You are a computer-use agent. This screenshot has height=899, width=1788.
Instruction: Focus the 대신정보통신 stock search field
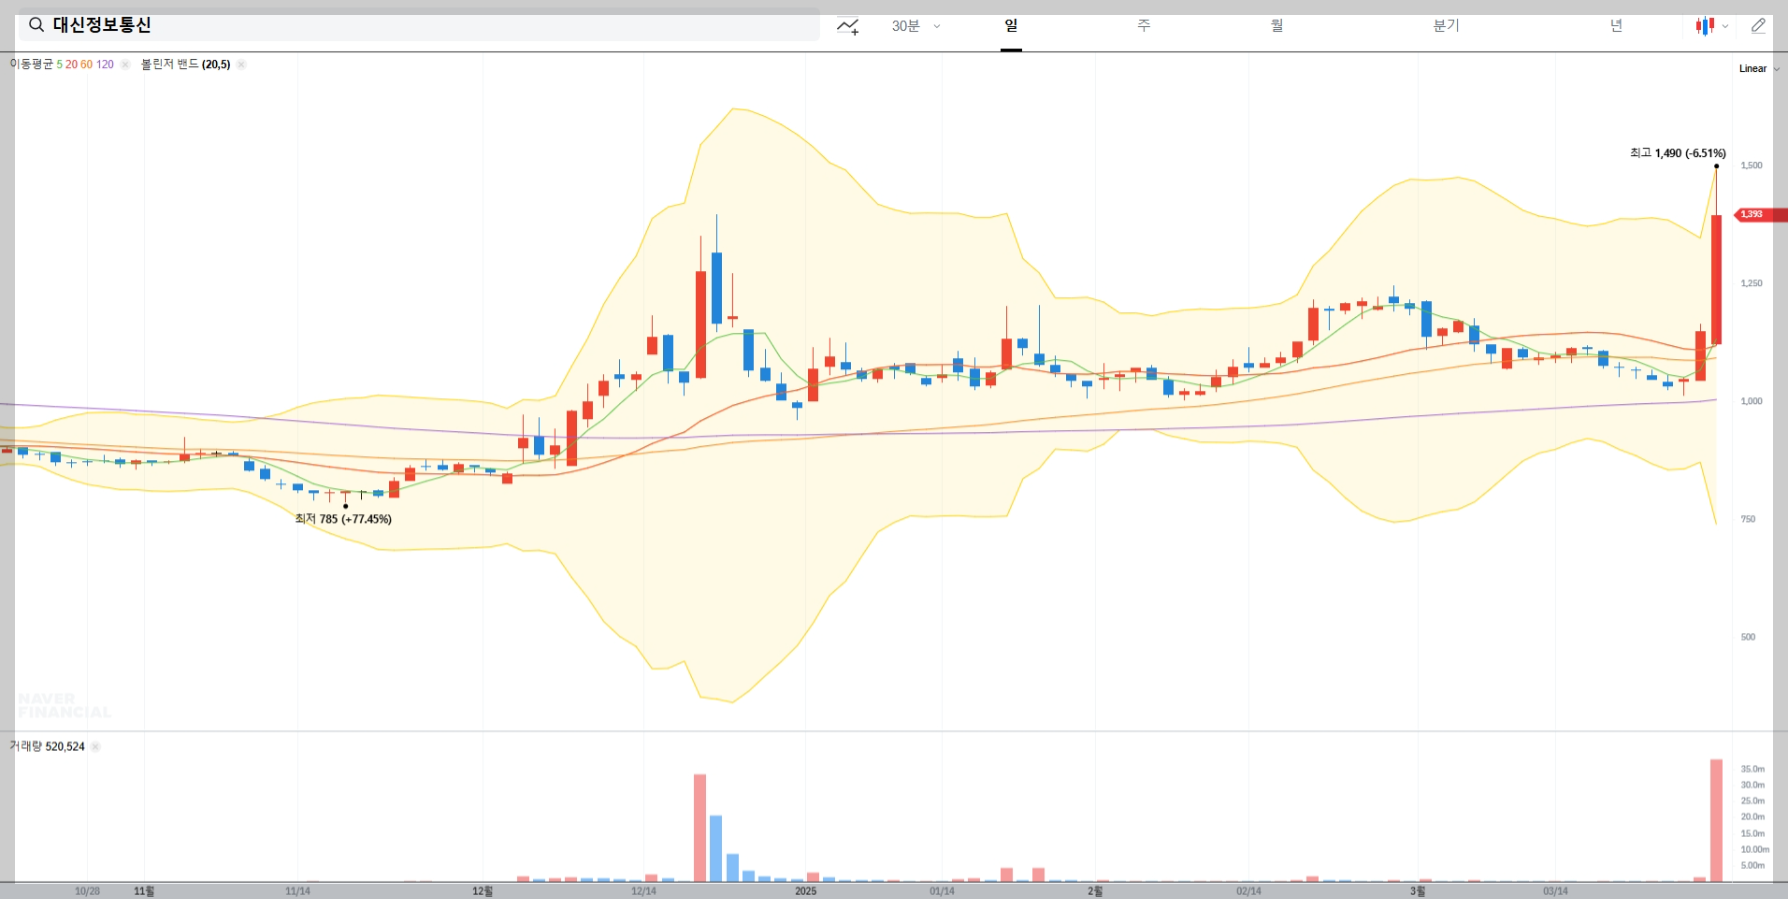419,25
